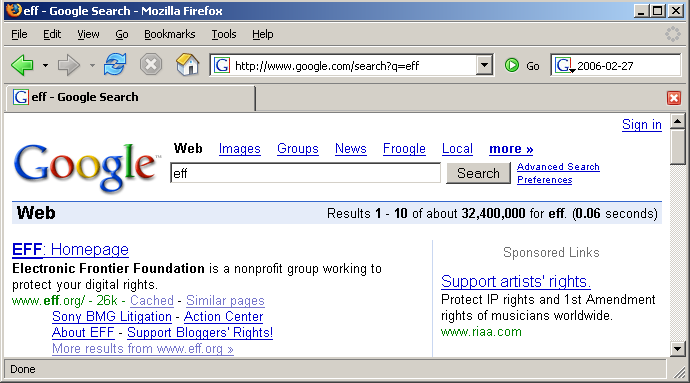Click the window resize grip icon
The width and height of the screenshot is (690, 383).
click(679, 372)
